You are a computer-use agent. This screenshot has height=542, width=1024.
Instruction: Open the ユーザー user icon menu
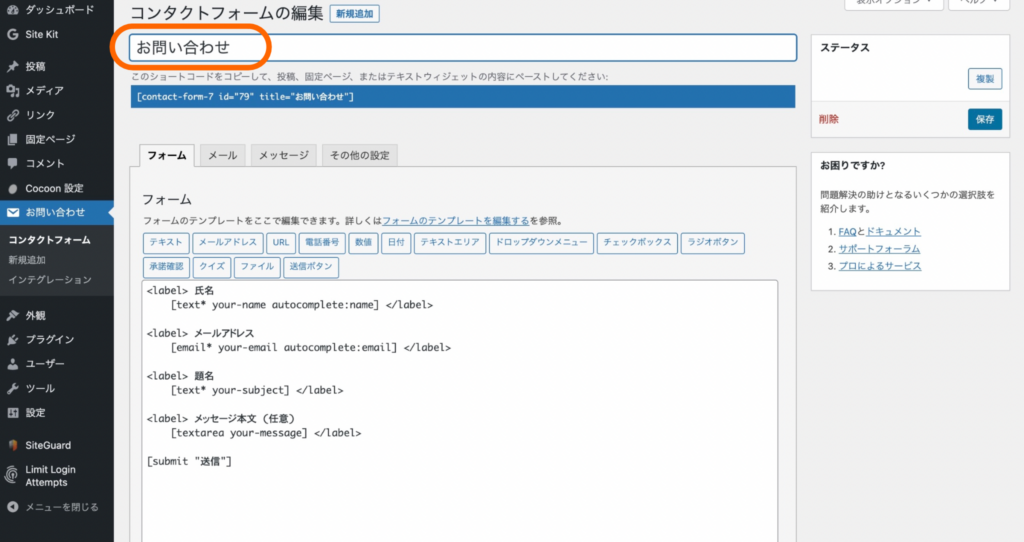point(12,364)
